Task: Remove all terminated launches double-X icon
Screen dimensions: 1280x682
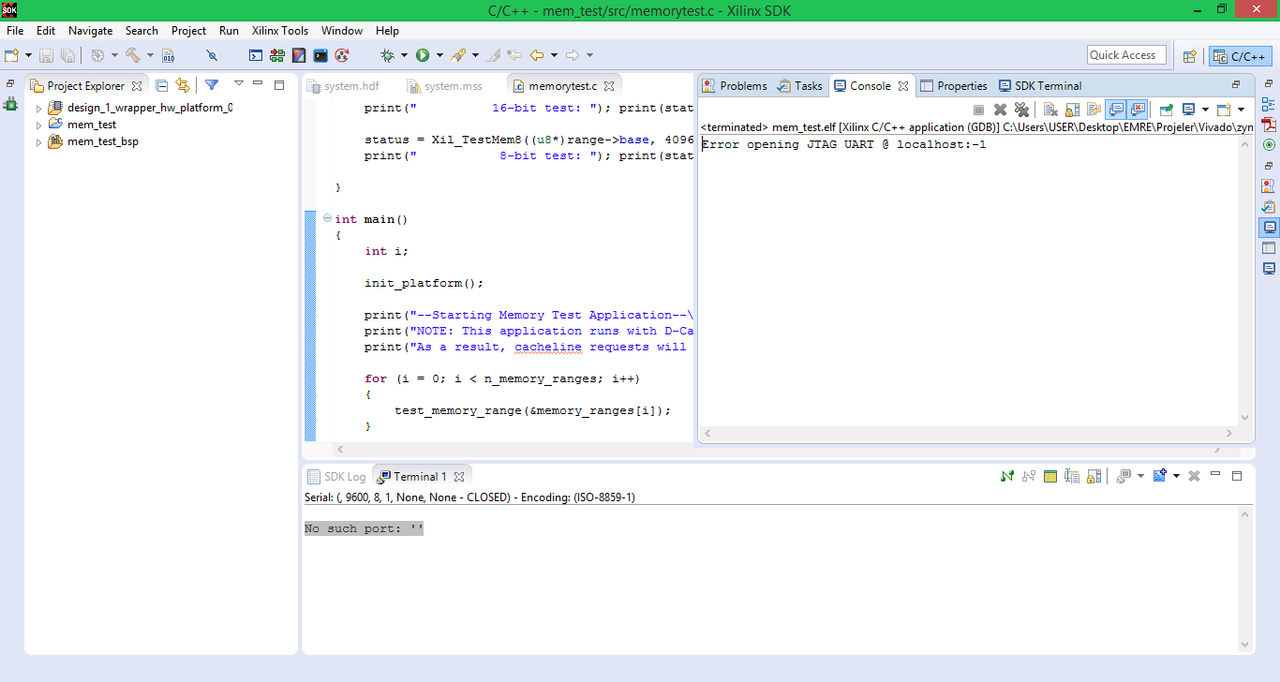Action: (1021, 109)
